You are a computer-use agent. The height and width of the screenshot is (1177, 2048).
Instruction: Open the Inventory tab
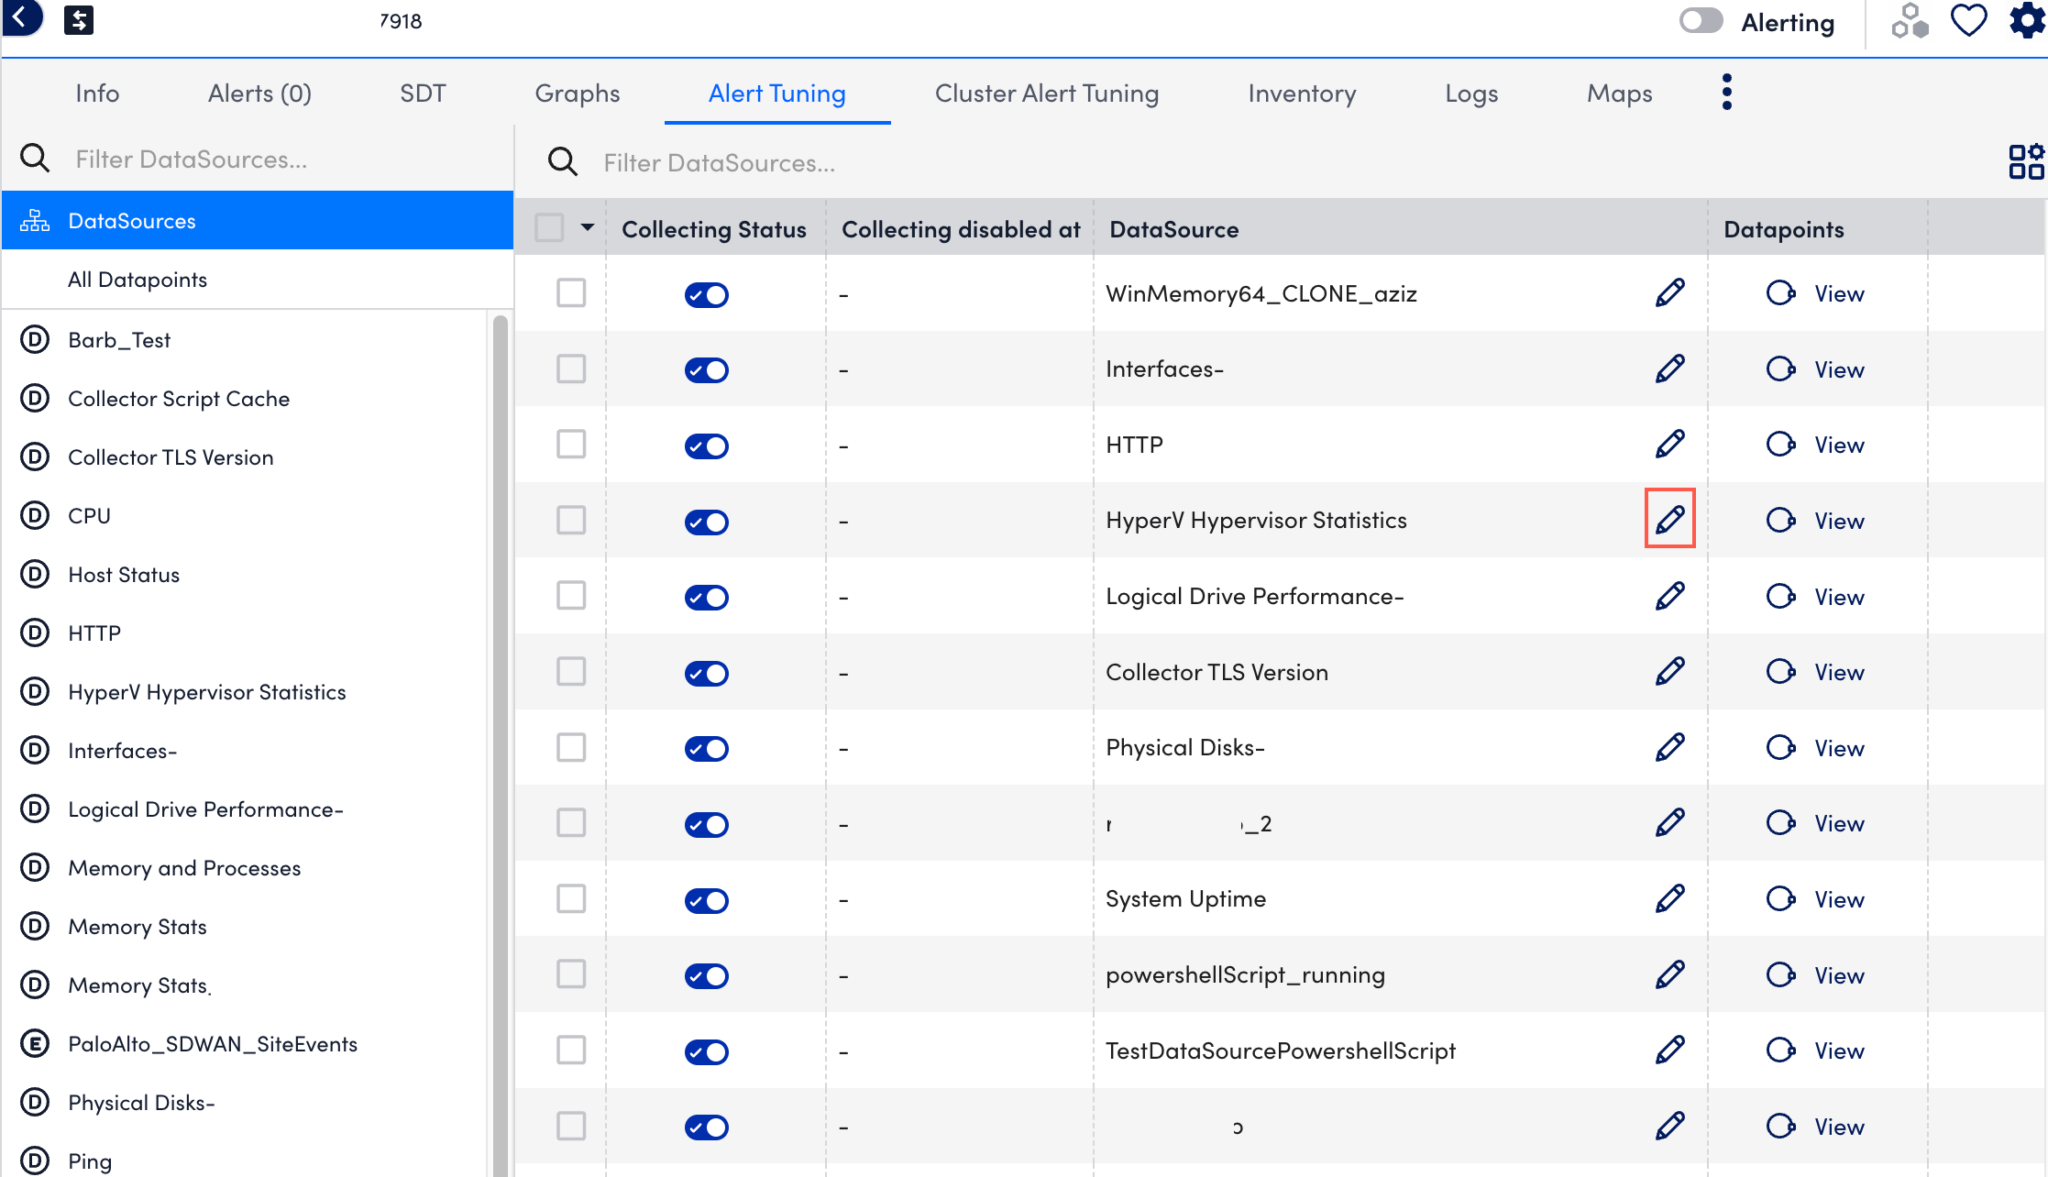1300,92
